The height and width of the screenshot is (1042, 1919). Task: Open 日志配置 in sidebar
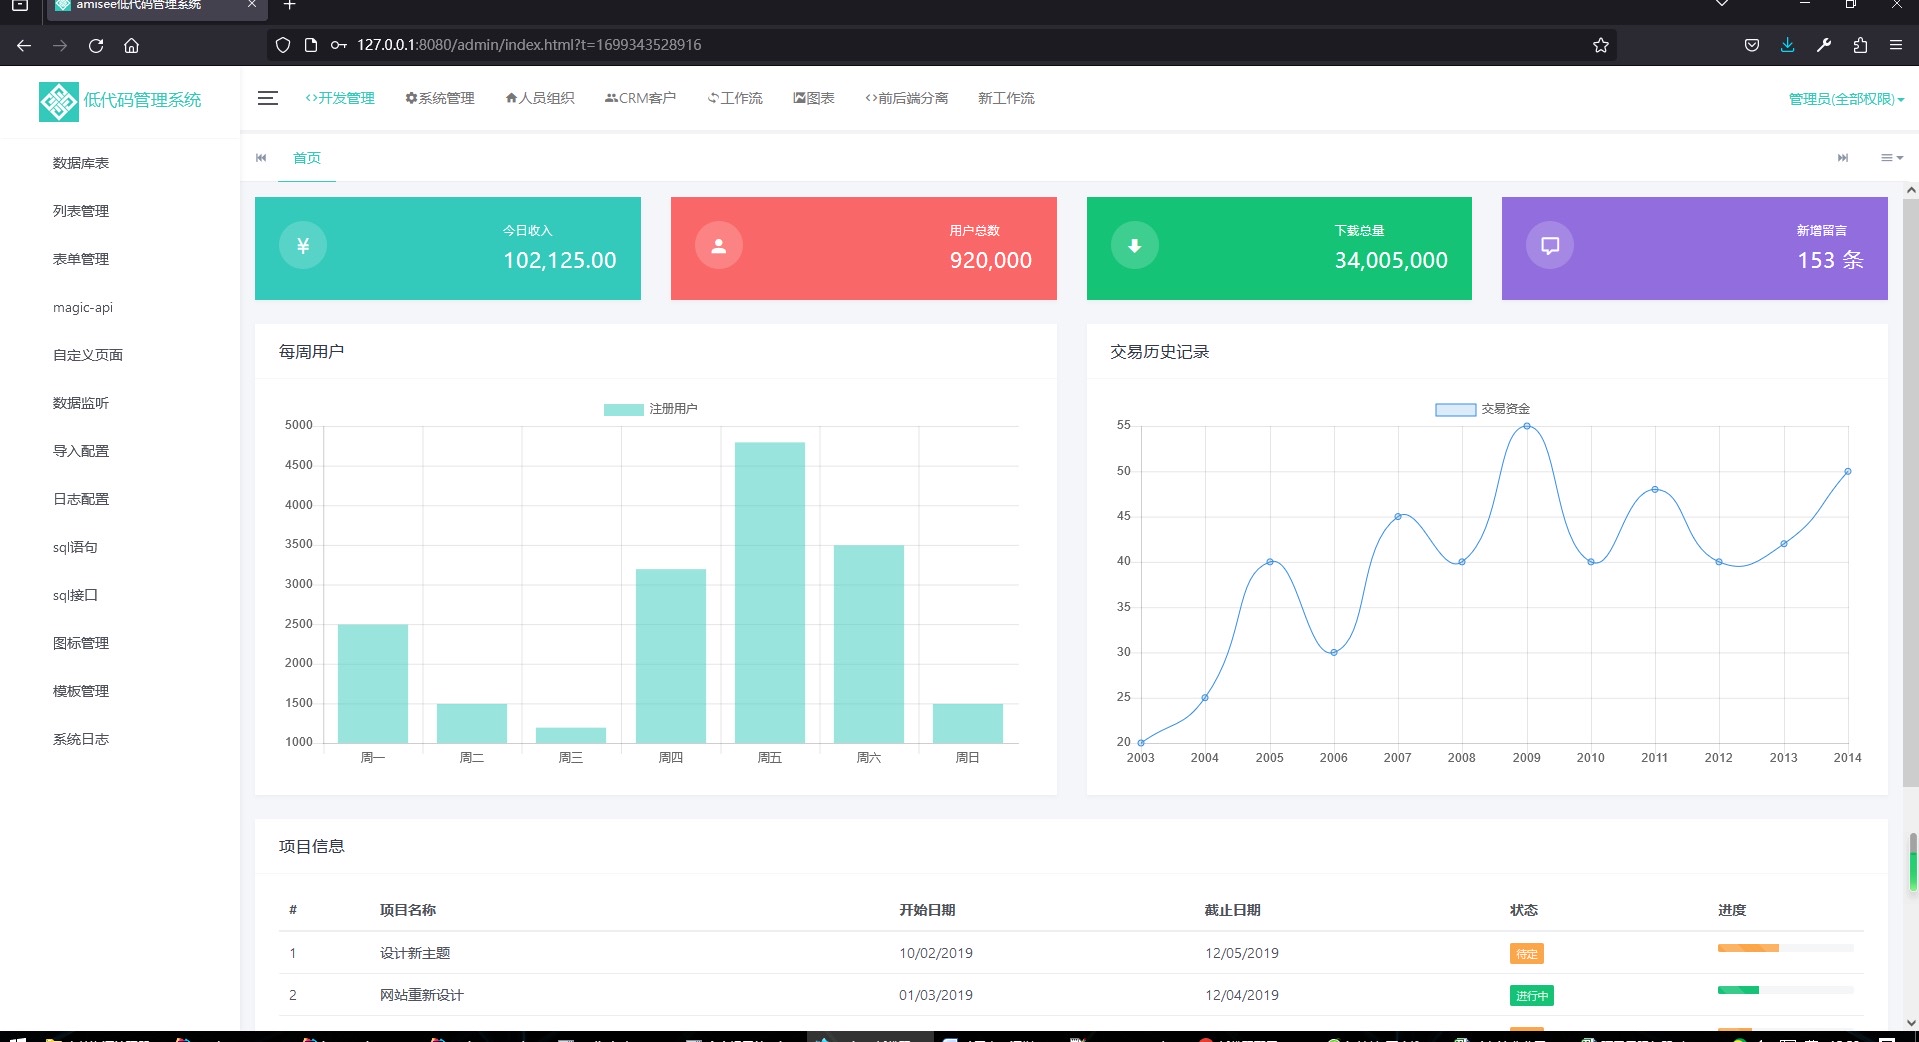(81, 499)
